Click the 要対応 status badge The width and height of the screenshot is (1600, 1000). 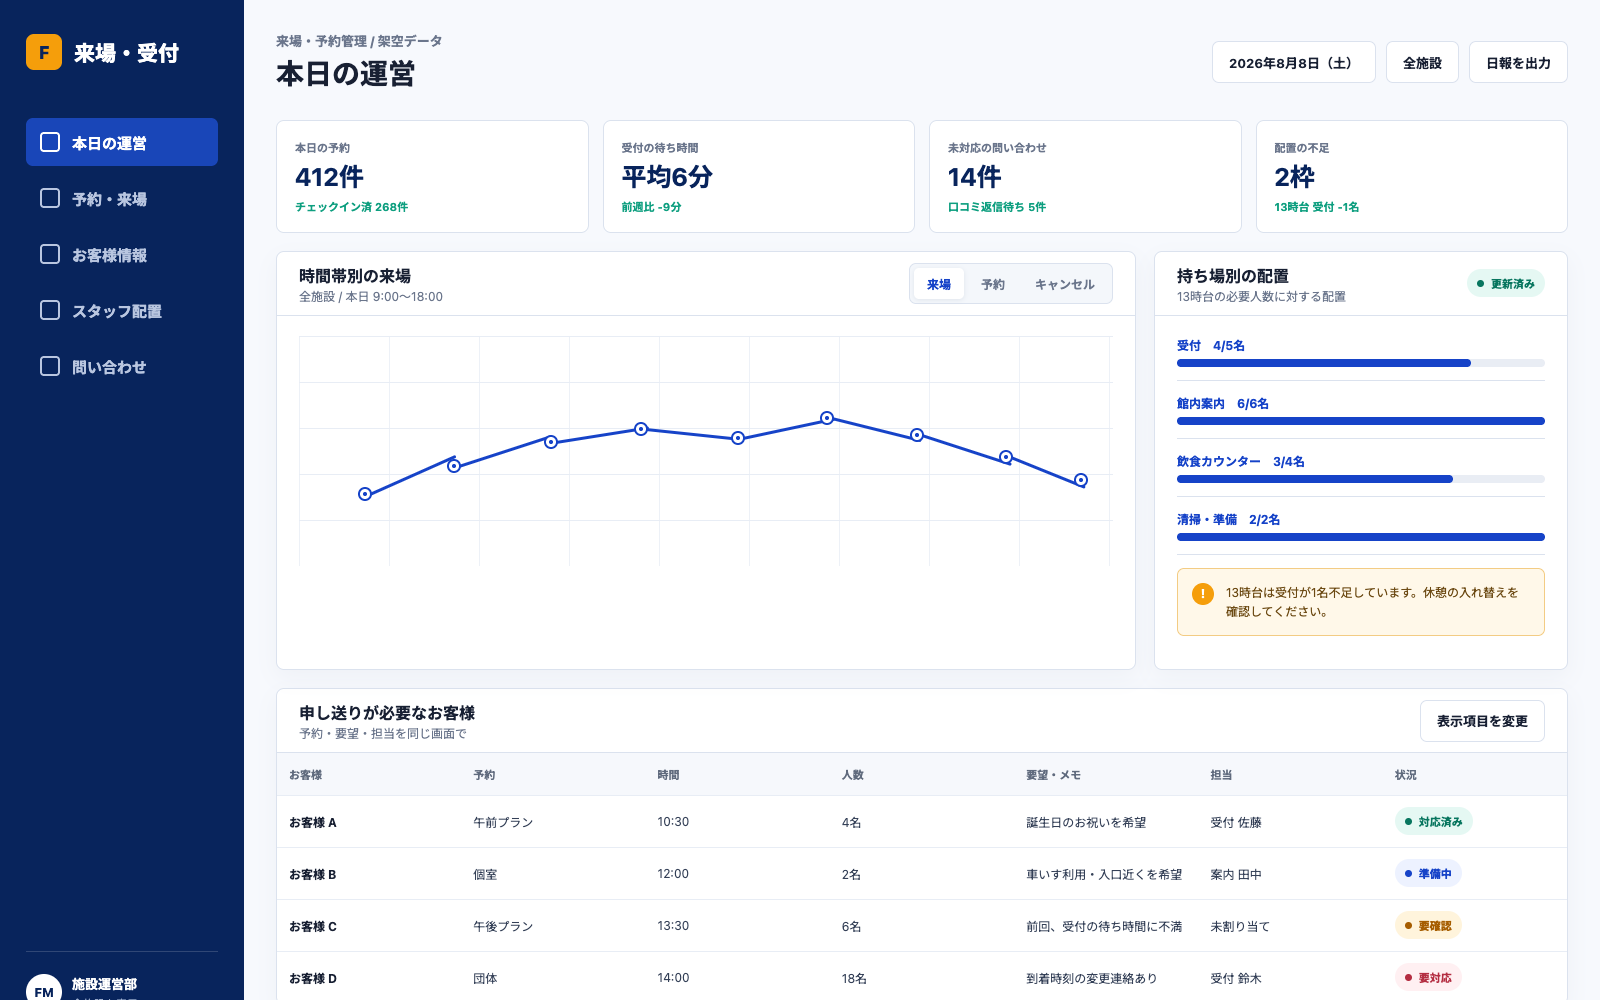click(x=1428, y=978)
